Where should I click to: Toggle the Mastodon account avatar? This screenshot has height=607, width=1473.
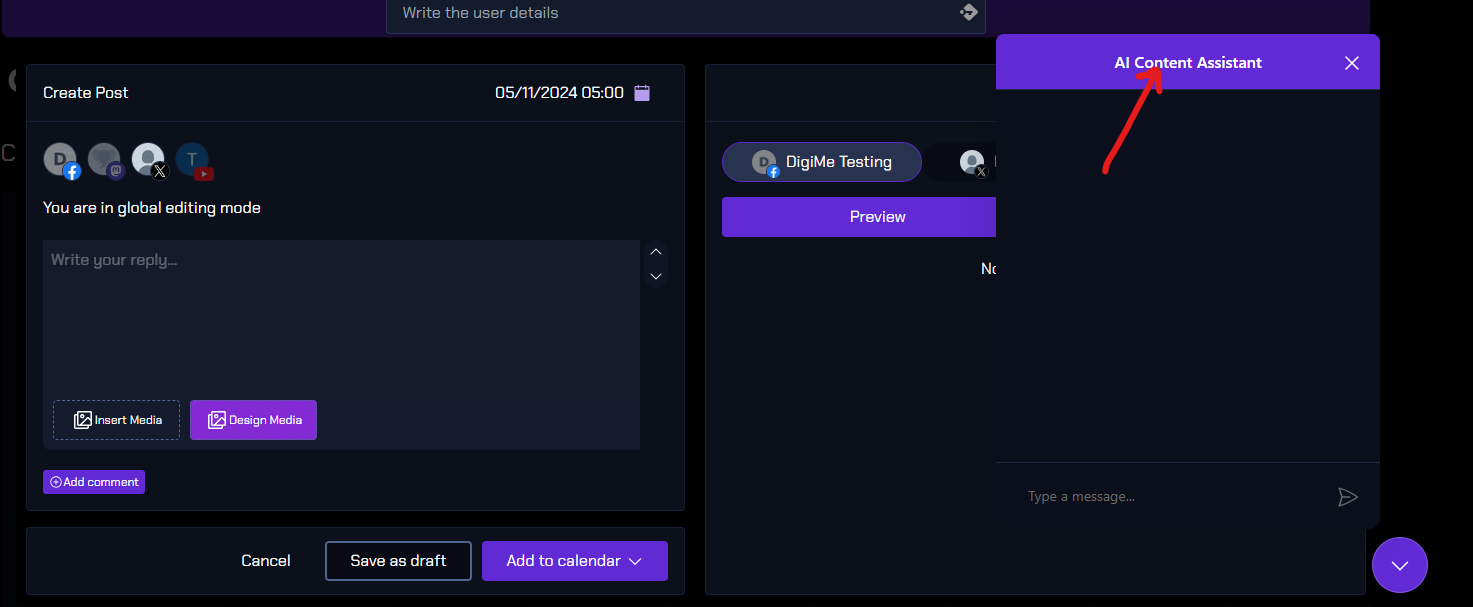pos(105,160)
